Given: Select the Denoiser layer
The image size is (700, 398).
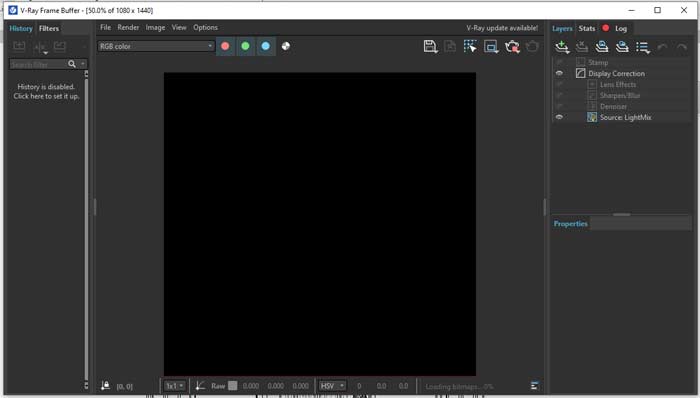Looking at the screenshot, I should pyautogui.click(x=613, y=107).
